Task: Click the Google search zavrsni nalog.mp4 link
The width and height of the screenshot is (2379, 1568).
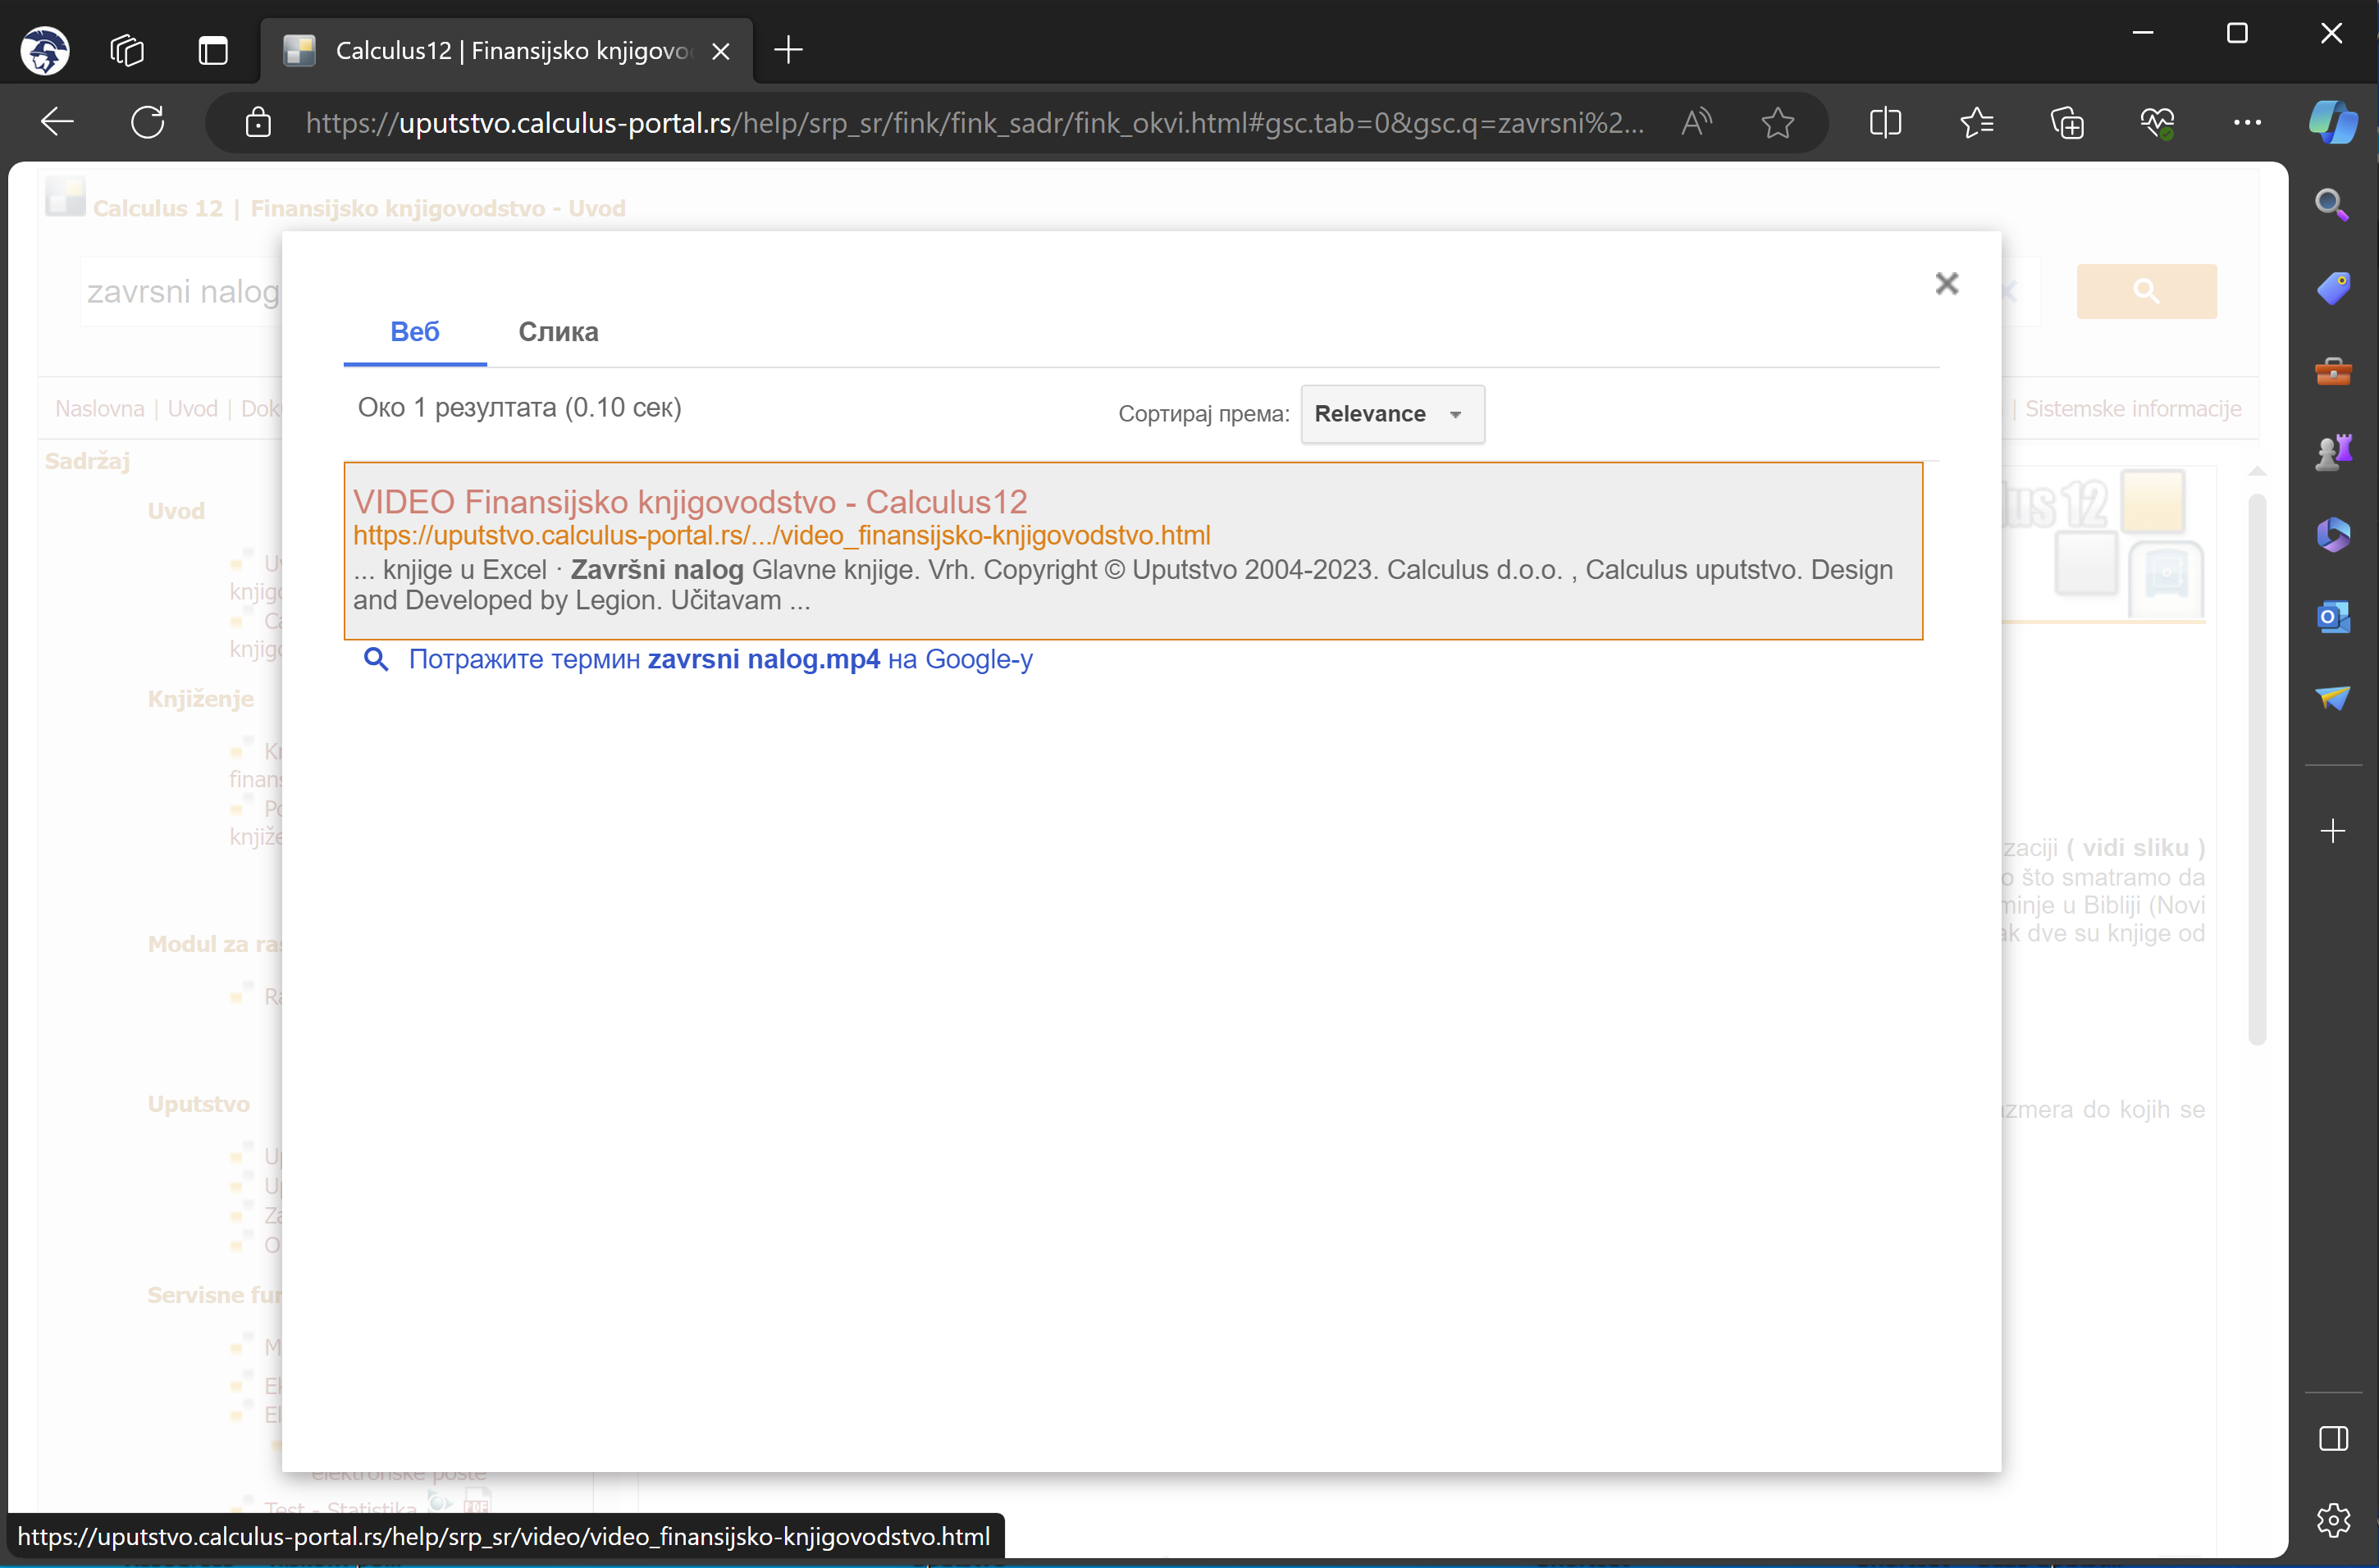Action: click(x=720, y=660)
